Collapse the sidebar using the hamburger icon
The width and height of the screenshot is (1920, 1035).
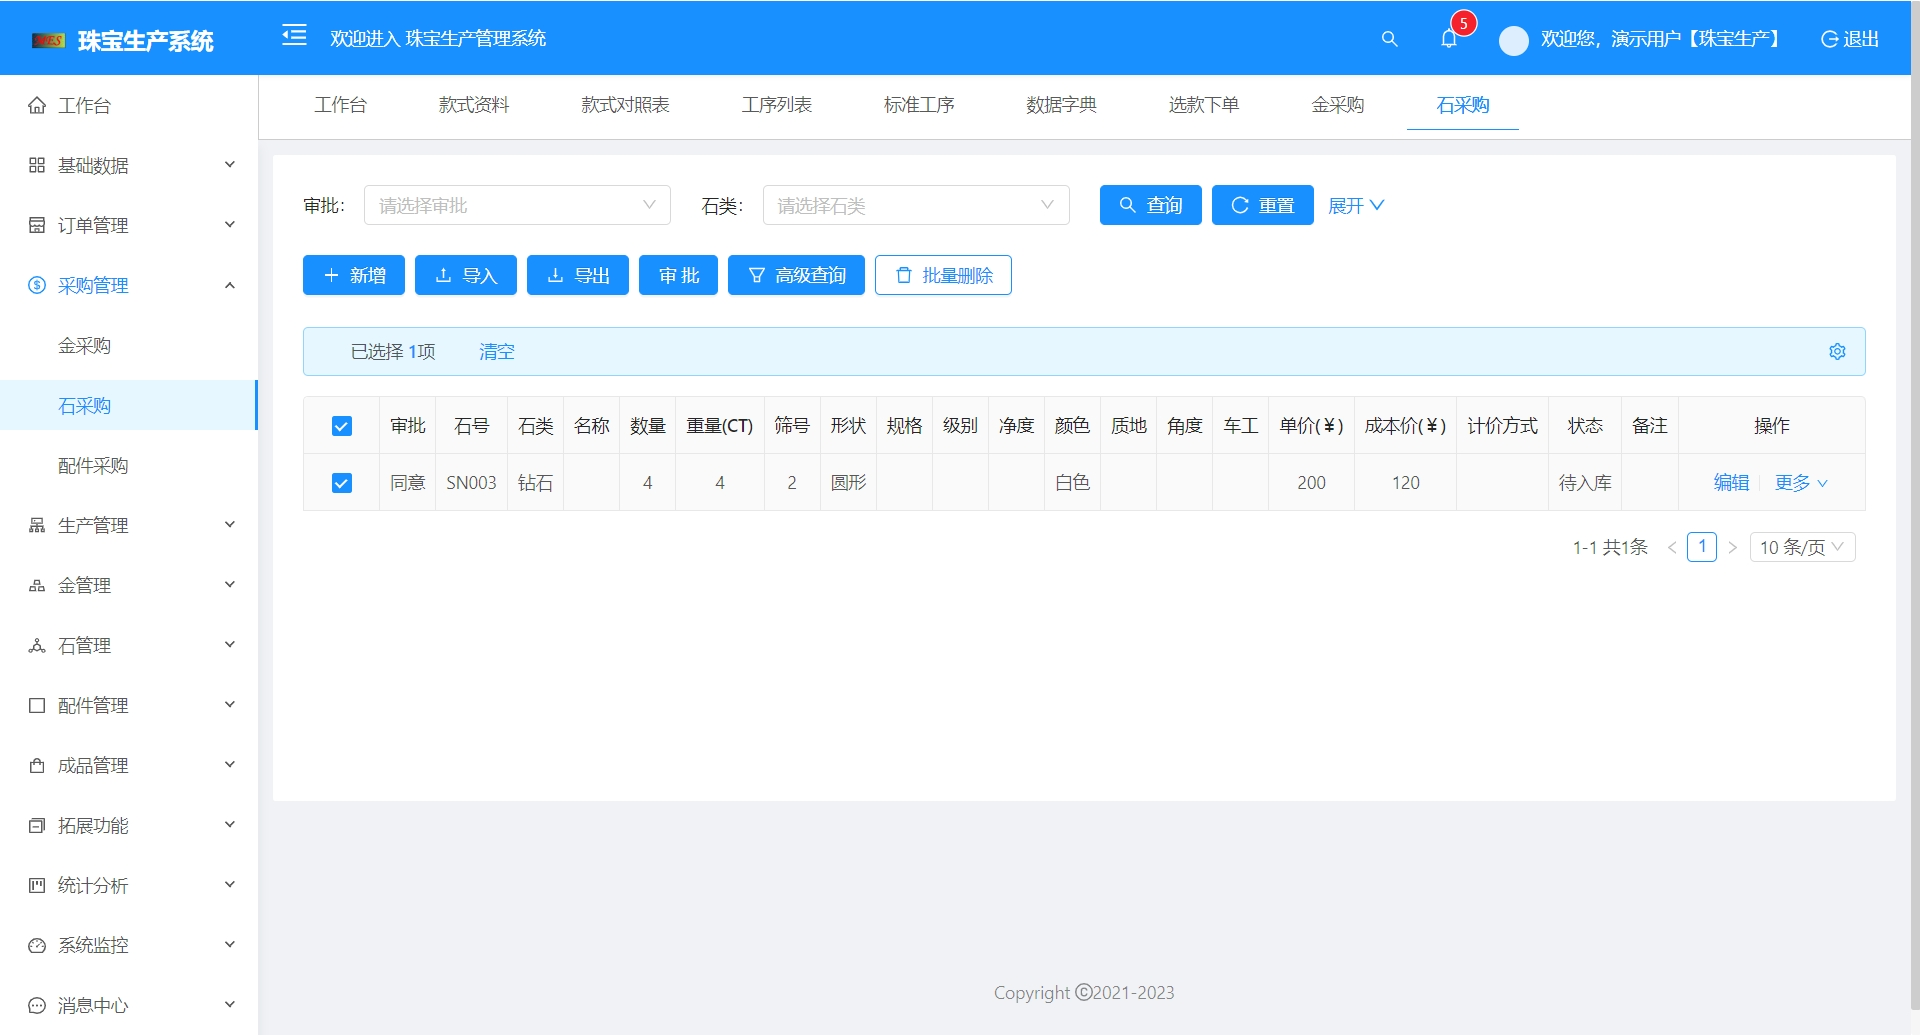pos(295,36)
